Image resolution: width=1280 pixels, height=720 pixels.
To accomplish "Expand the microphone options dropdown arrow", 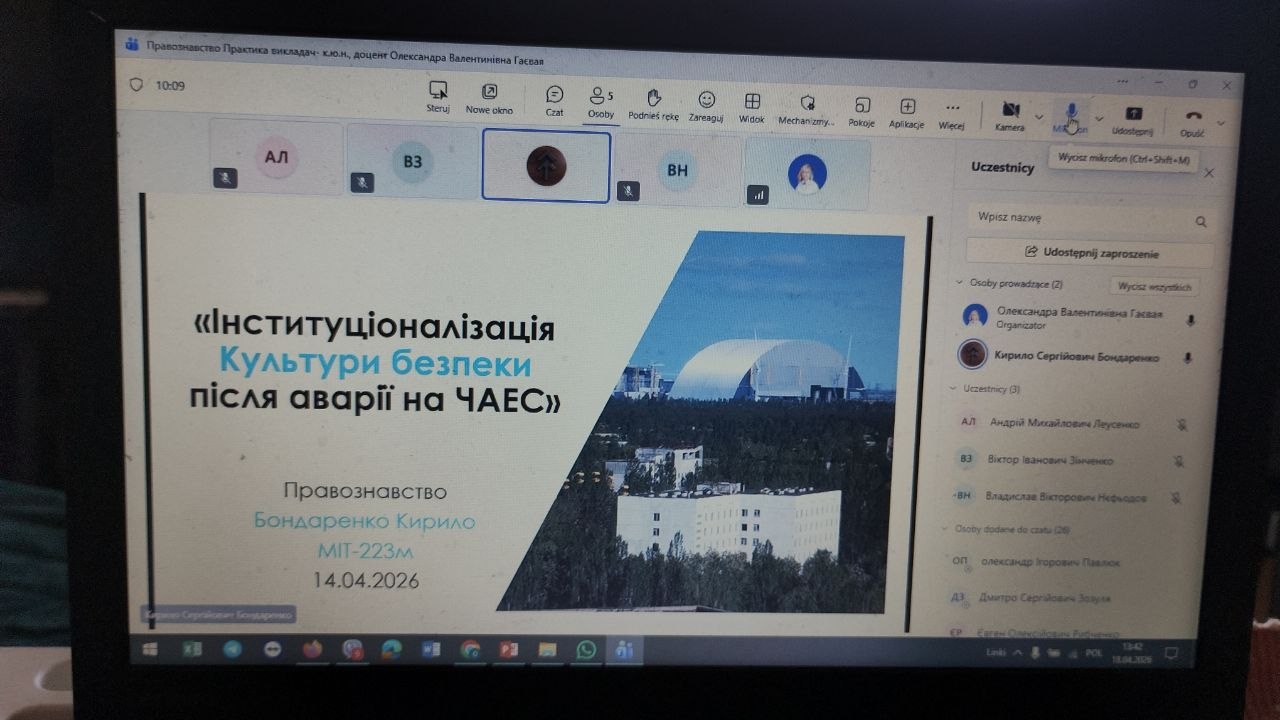I will pos(1099,118).
